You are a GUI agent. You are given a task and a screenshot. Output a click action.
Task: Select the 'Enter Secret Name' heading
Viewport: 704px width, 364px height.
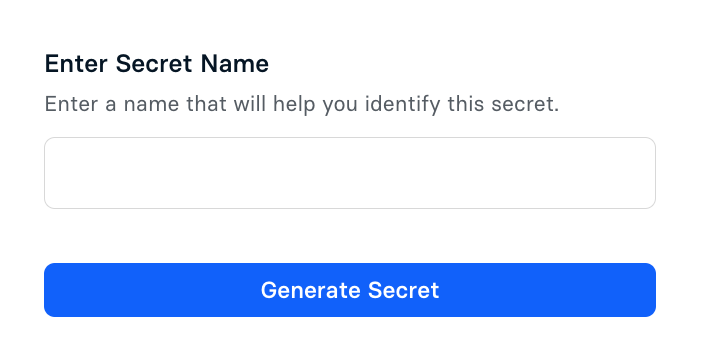(x=157, y=63)
